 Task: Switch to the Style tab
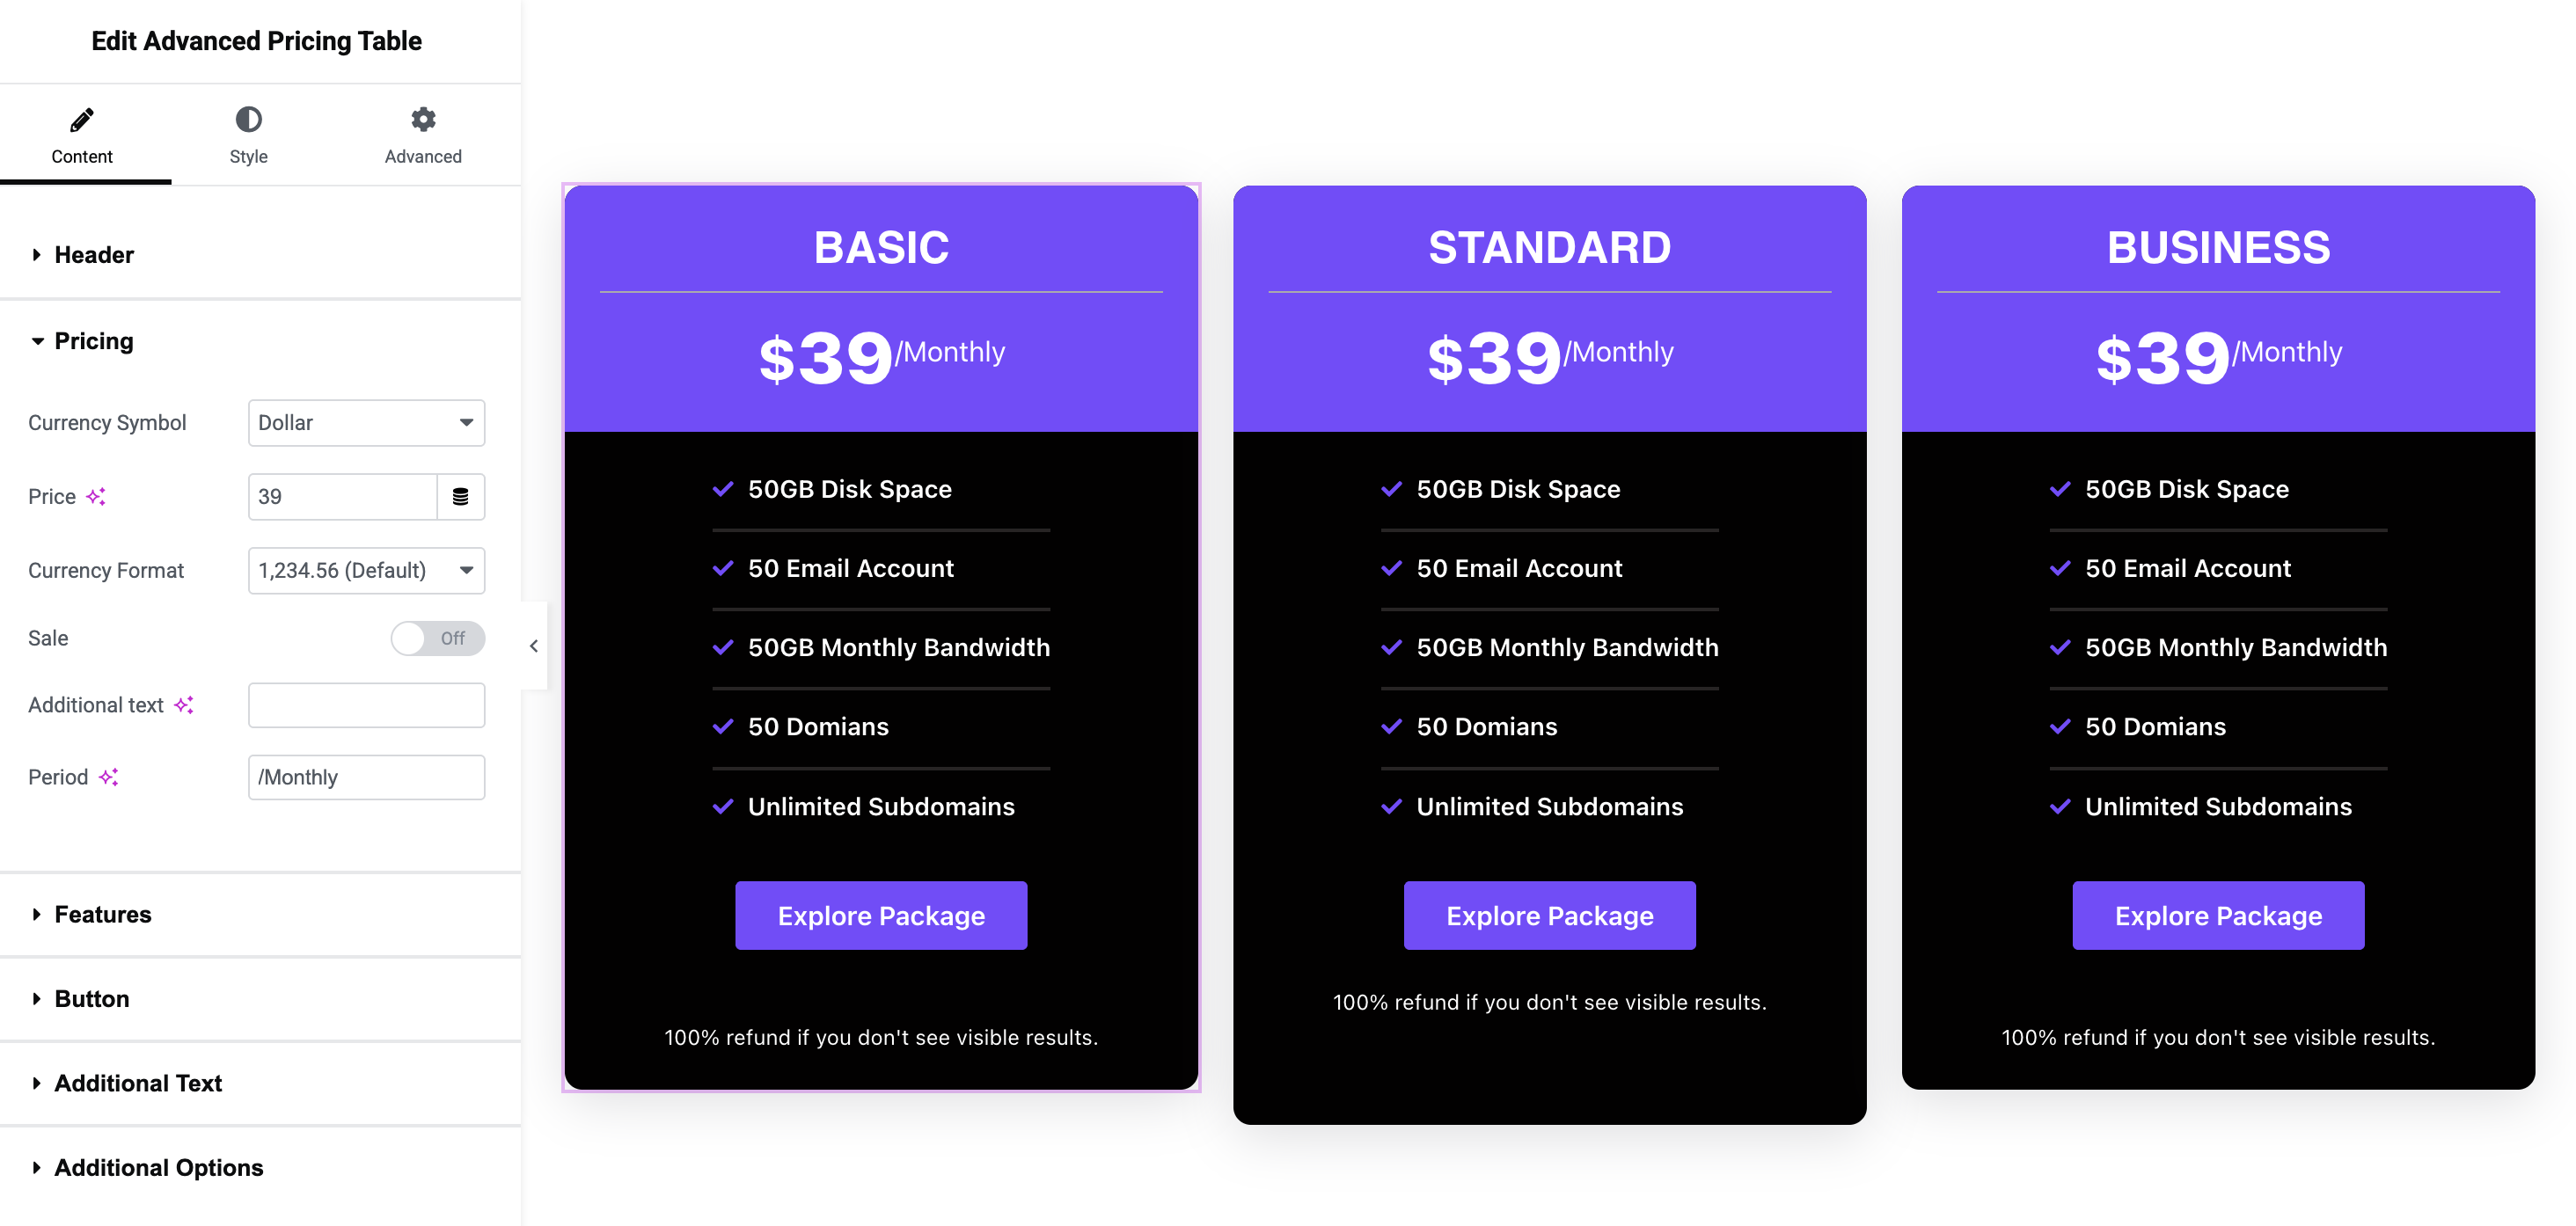coord(248,135)
